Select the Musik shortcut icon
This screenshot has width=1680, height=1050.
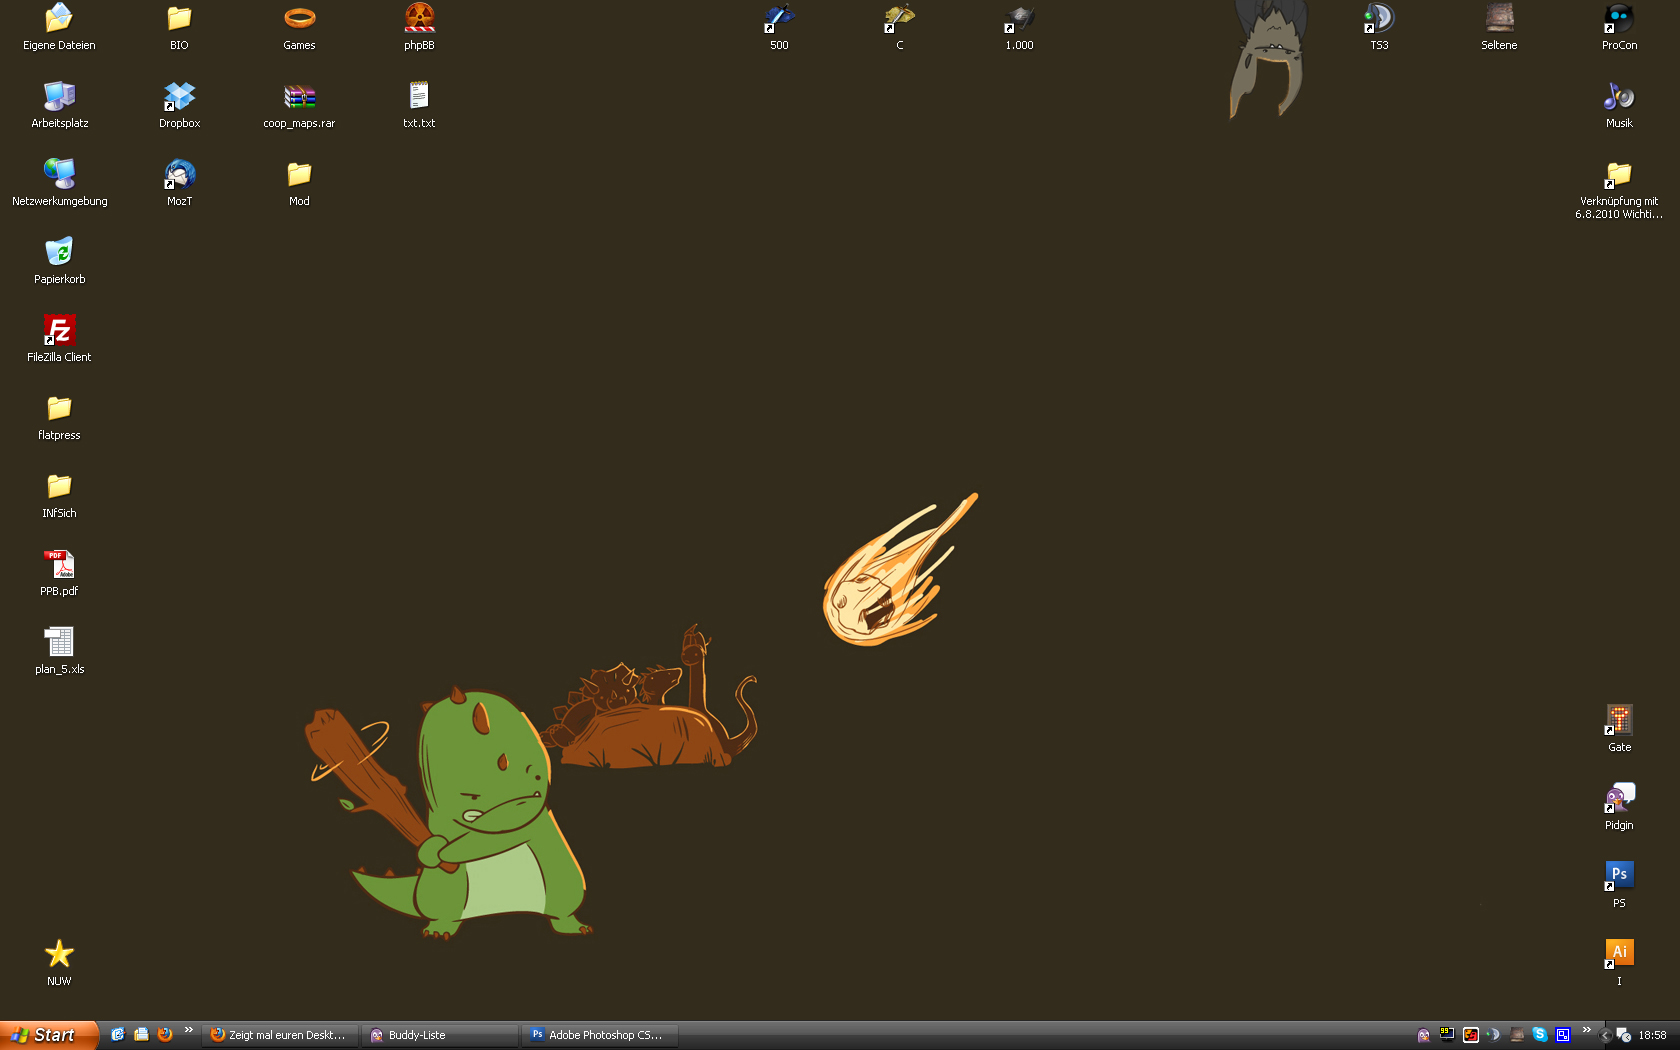(x=1619, y=96)
